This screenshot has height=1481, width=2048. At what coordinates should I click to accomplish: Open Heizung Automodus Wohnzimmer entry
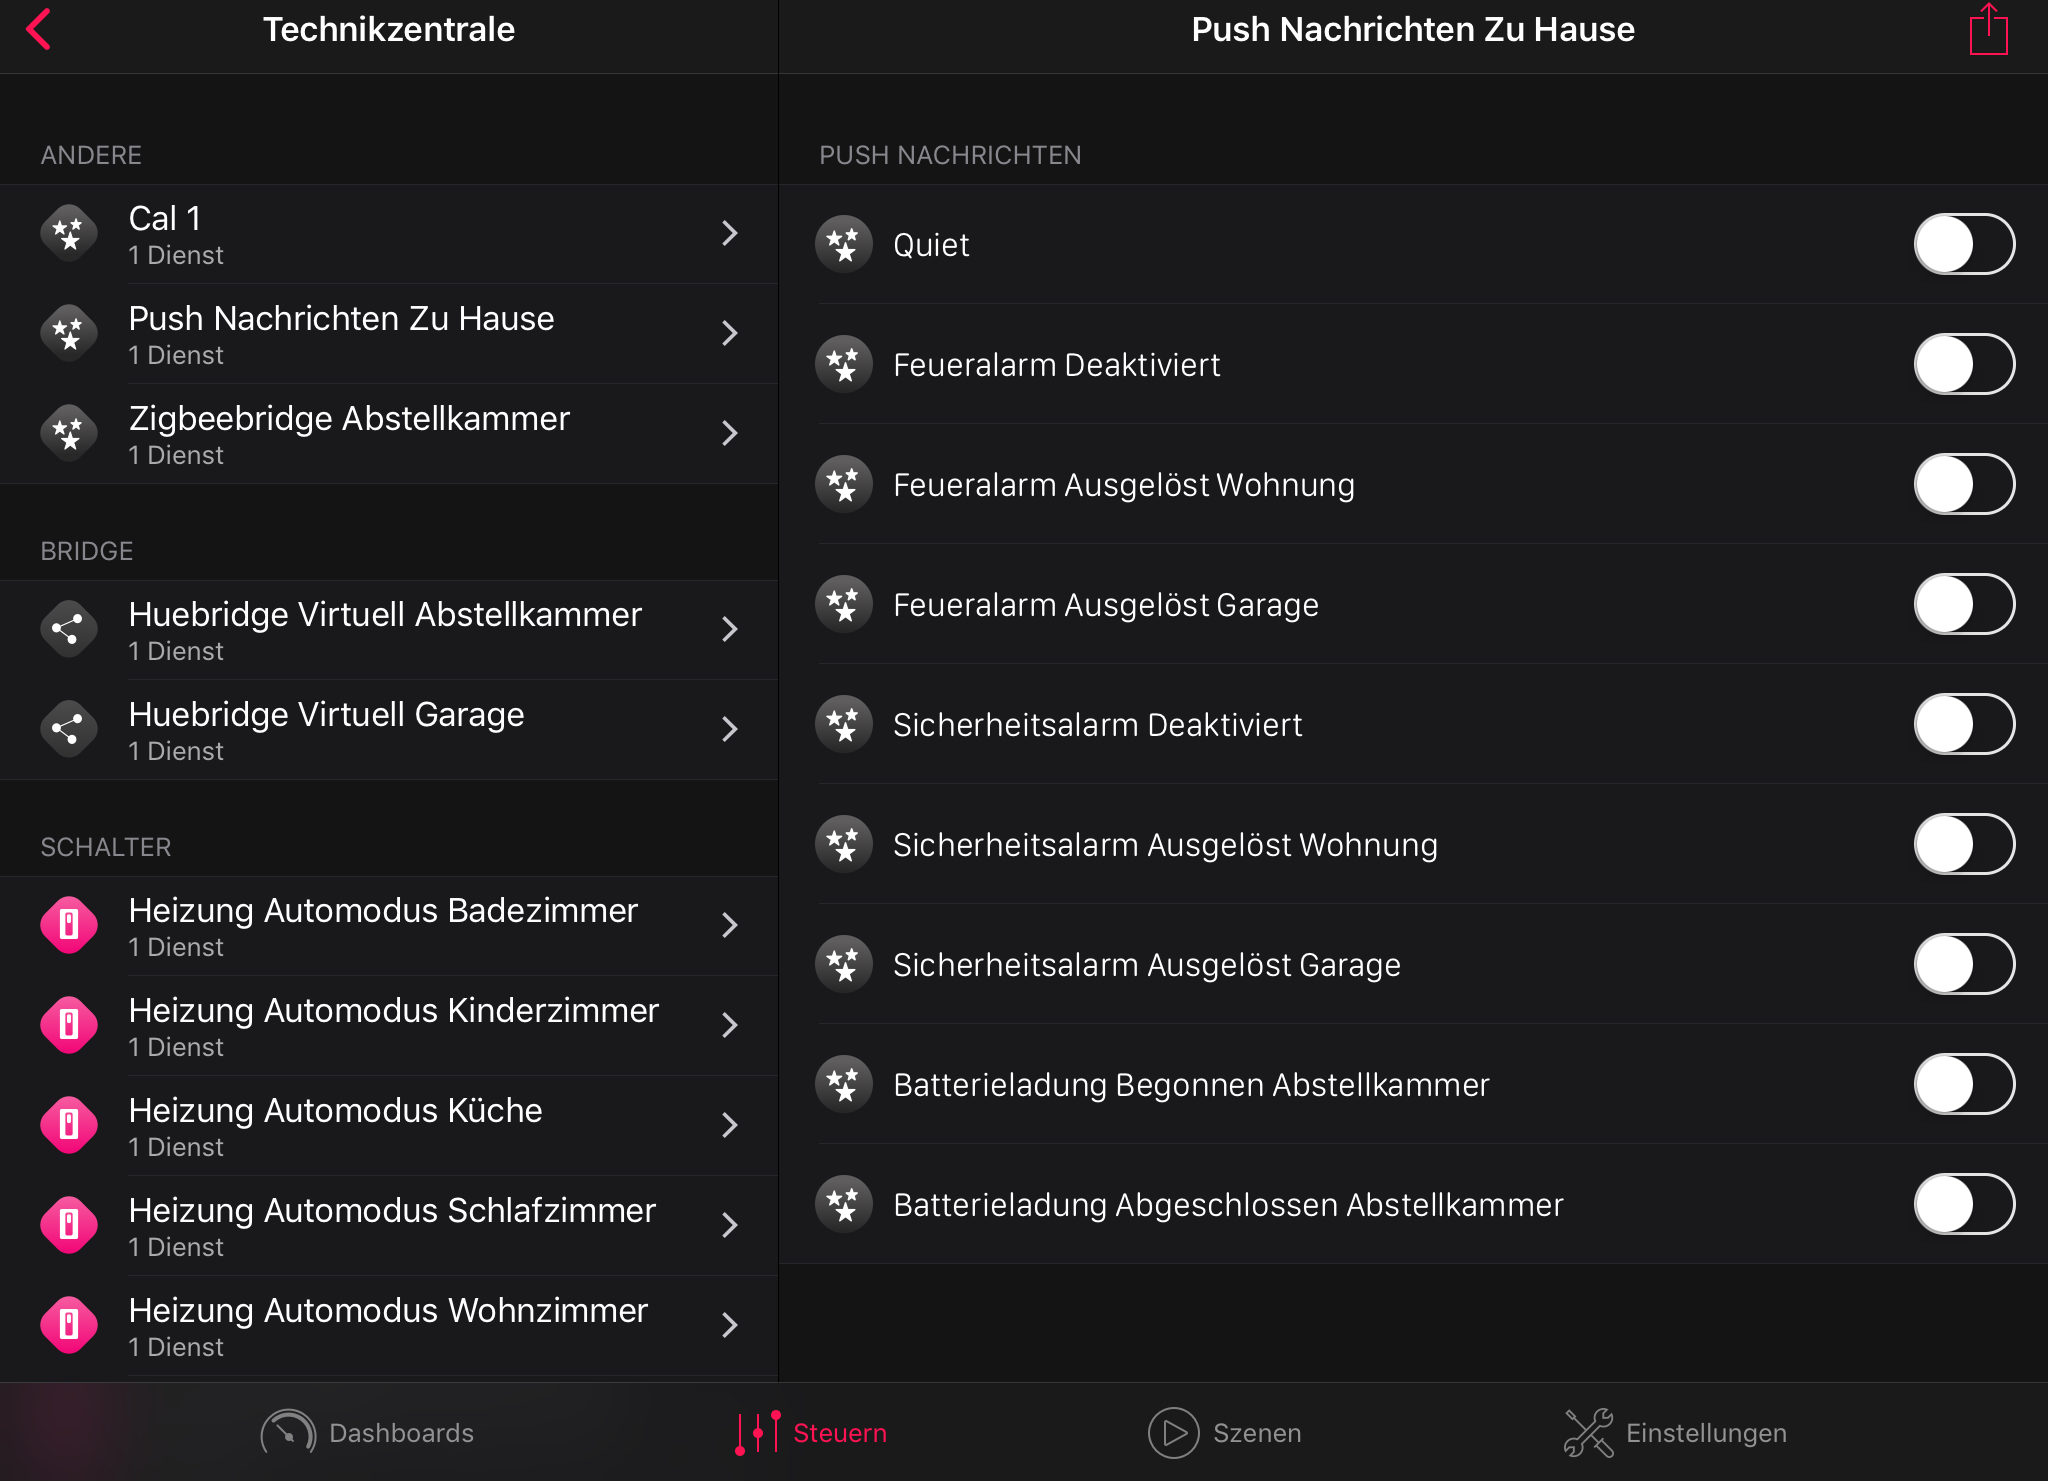click(x=388, y=1326)
